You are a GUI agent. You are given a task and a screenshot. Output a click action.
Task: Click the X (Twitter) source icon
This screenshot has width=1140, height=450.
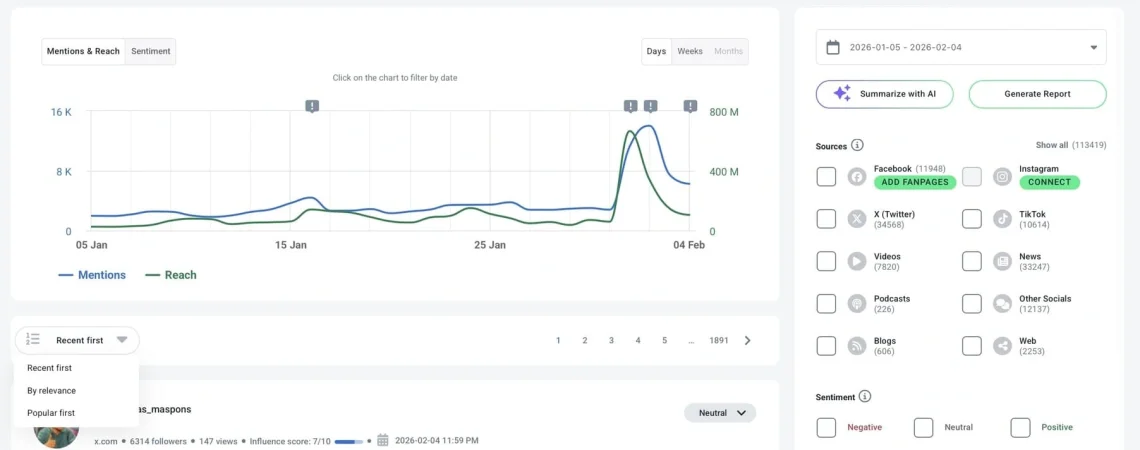point(857,219)
